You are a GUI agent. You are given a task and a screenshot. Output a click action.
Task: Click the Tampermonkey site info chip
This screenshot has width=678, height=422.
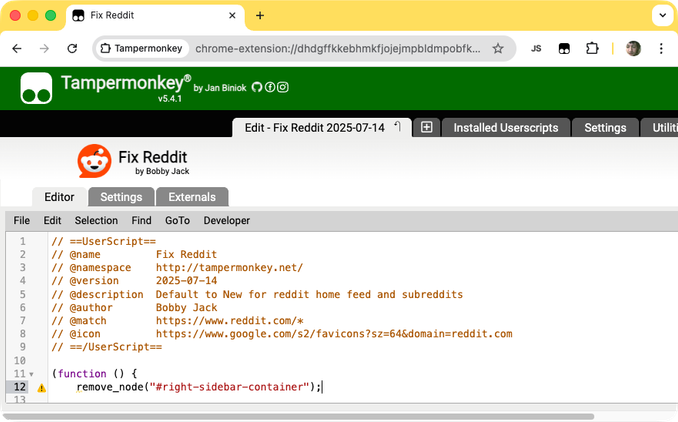tap(141, 48)
